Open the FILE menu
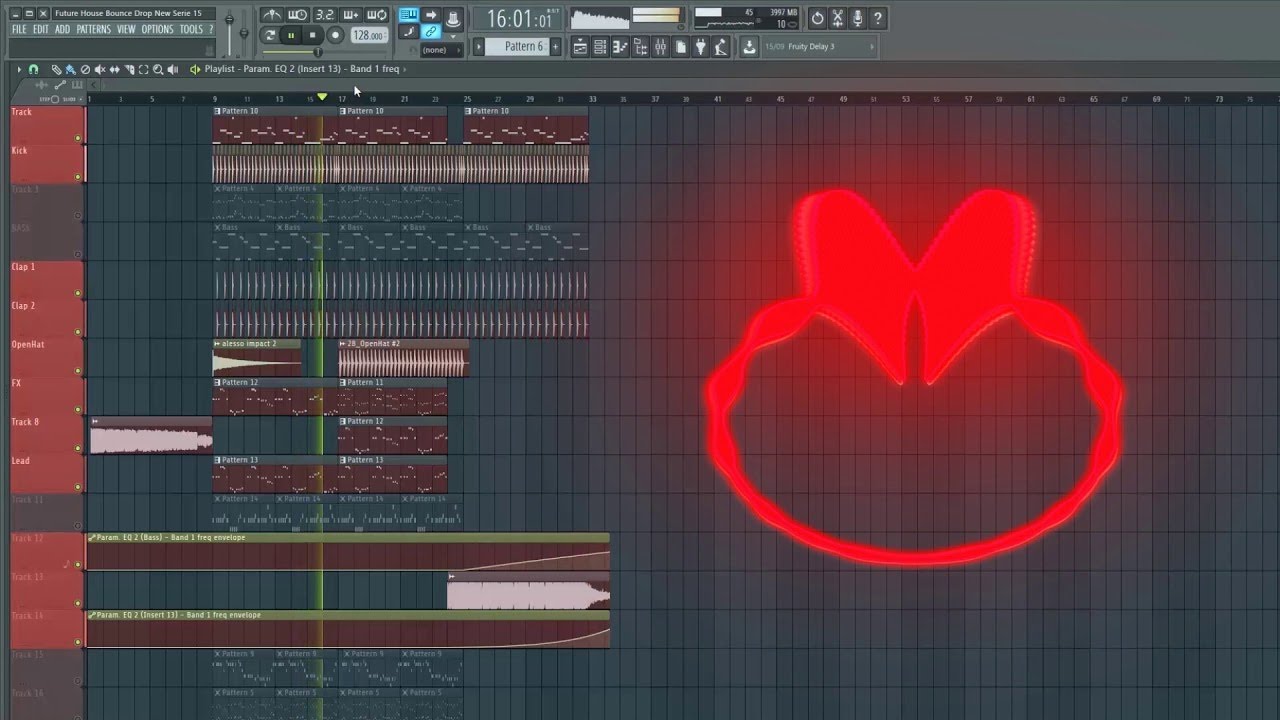 (x=19, y=29)
